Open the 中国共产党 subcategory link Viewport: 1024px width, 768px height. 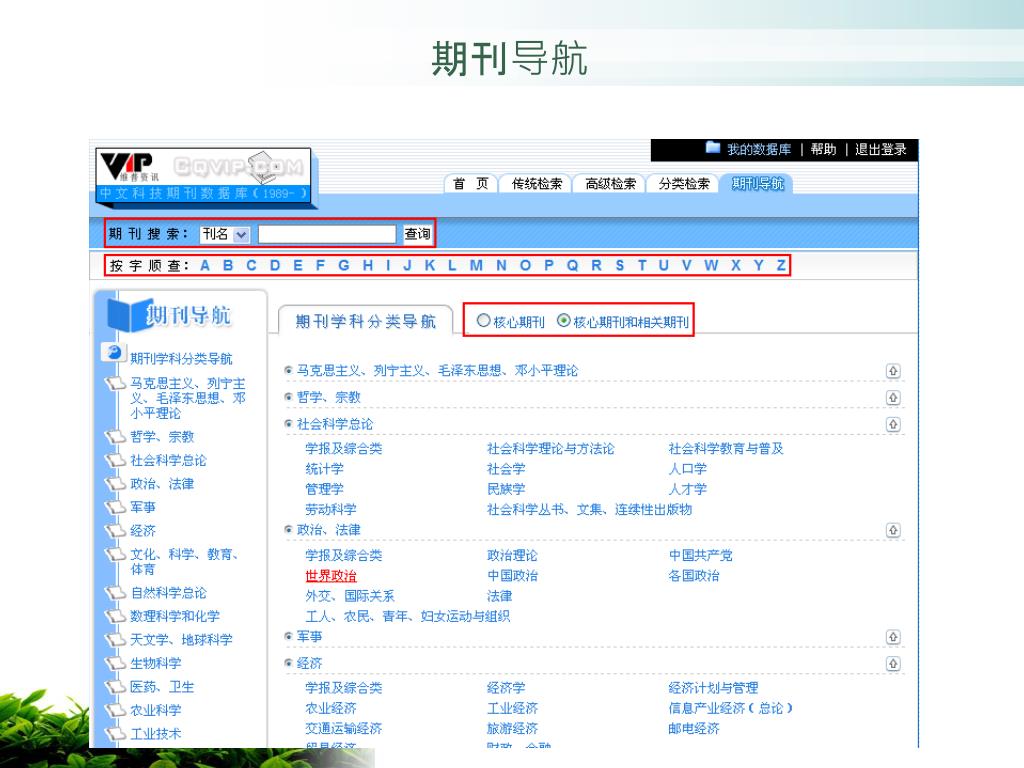[x=700, y=556]
